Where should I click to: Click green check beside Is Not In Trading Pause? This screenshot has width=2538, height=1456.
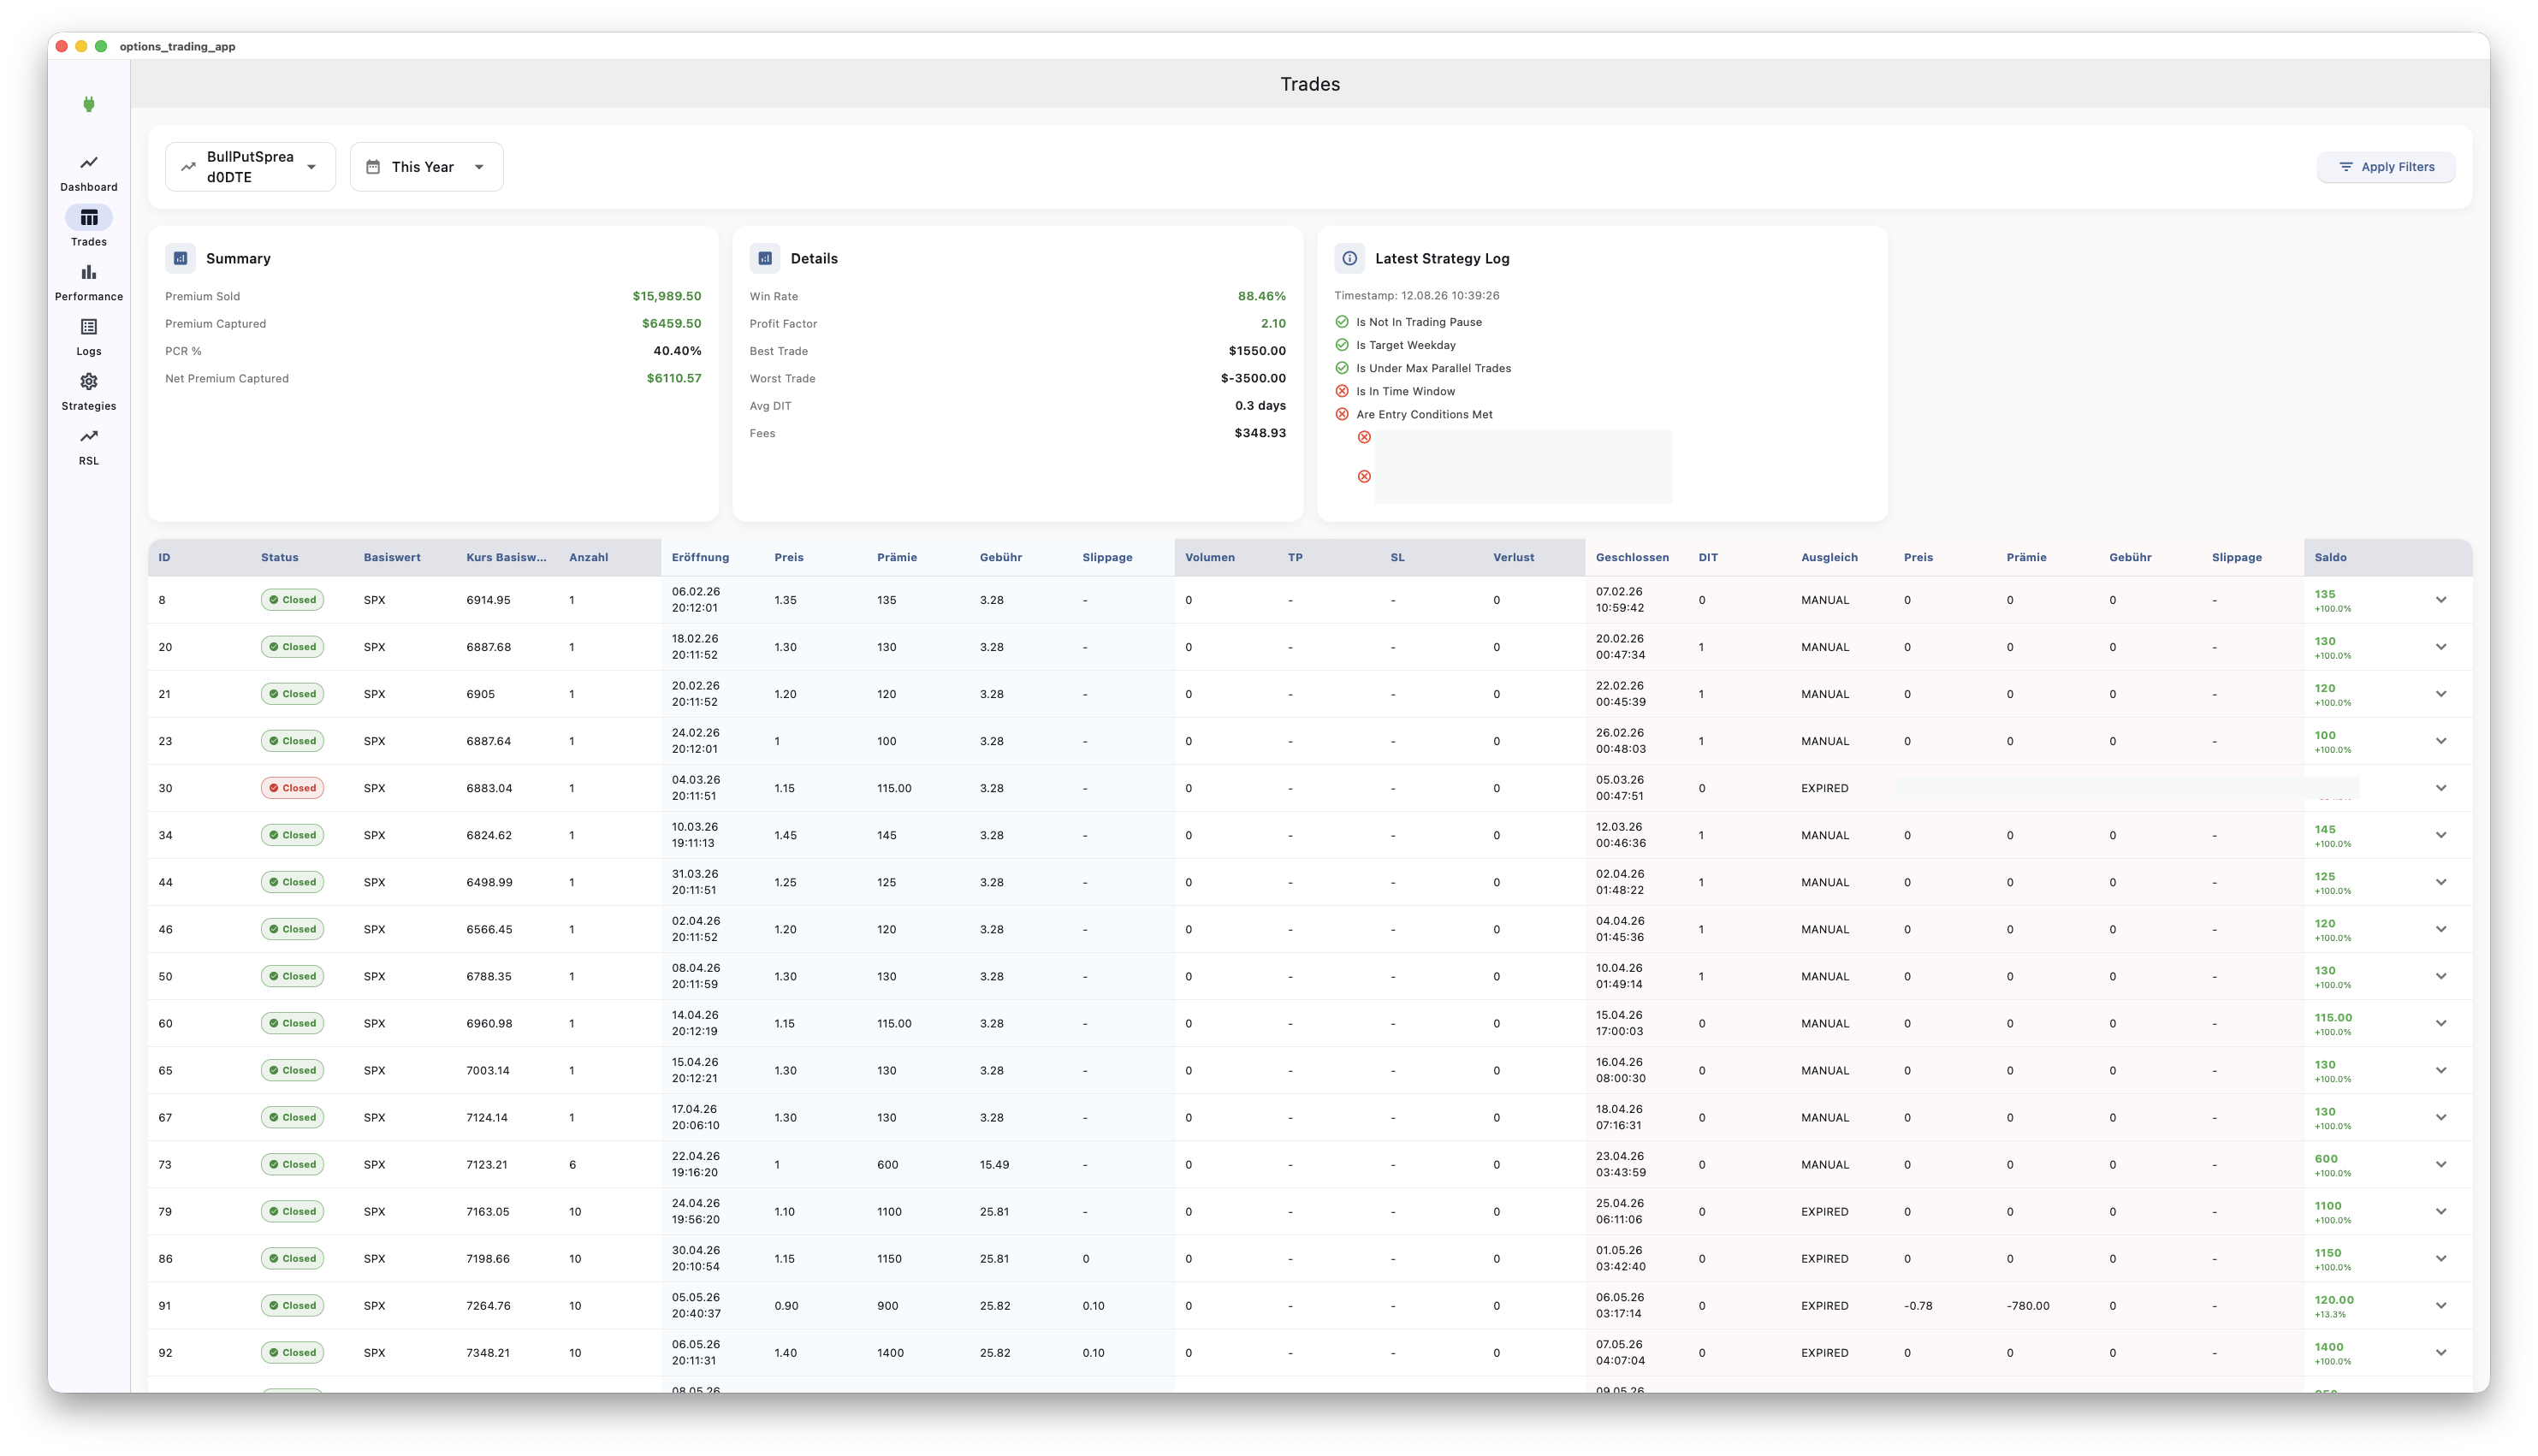tap(1342, 322)
